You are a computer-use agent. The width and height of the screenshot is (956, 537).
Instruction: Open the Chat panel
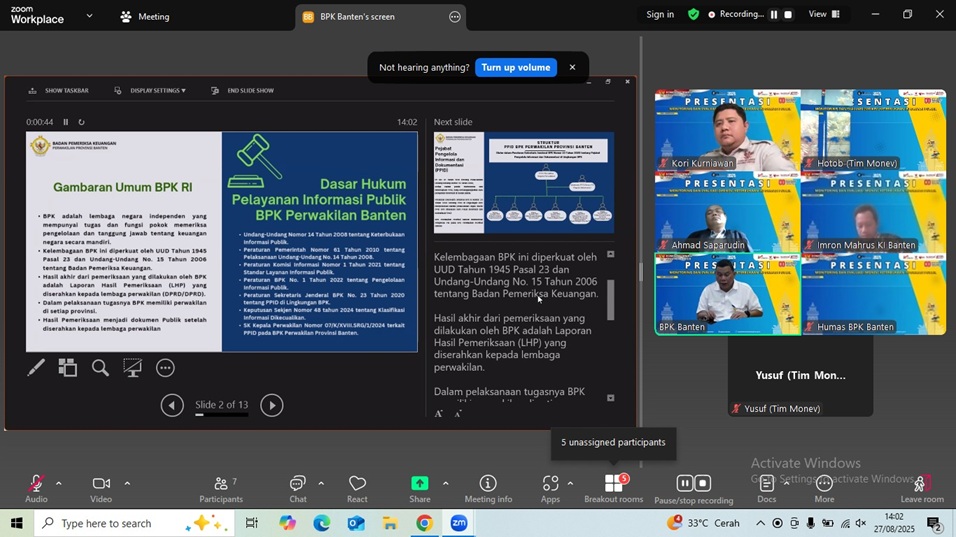[x=298, y=489]
